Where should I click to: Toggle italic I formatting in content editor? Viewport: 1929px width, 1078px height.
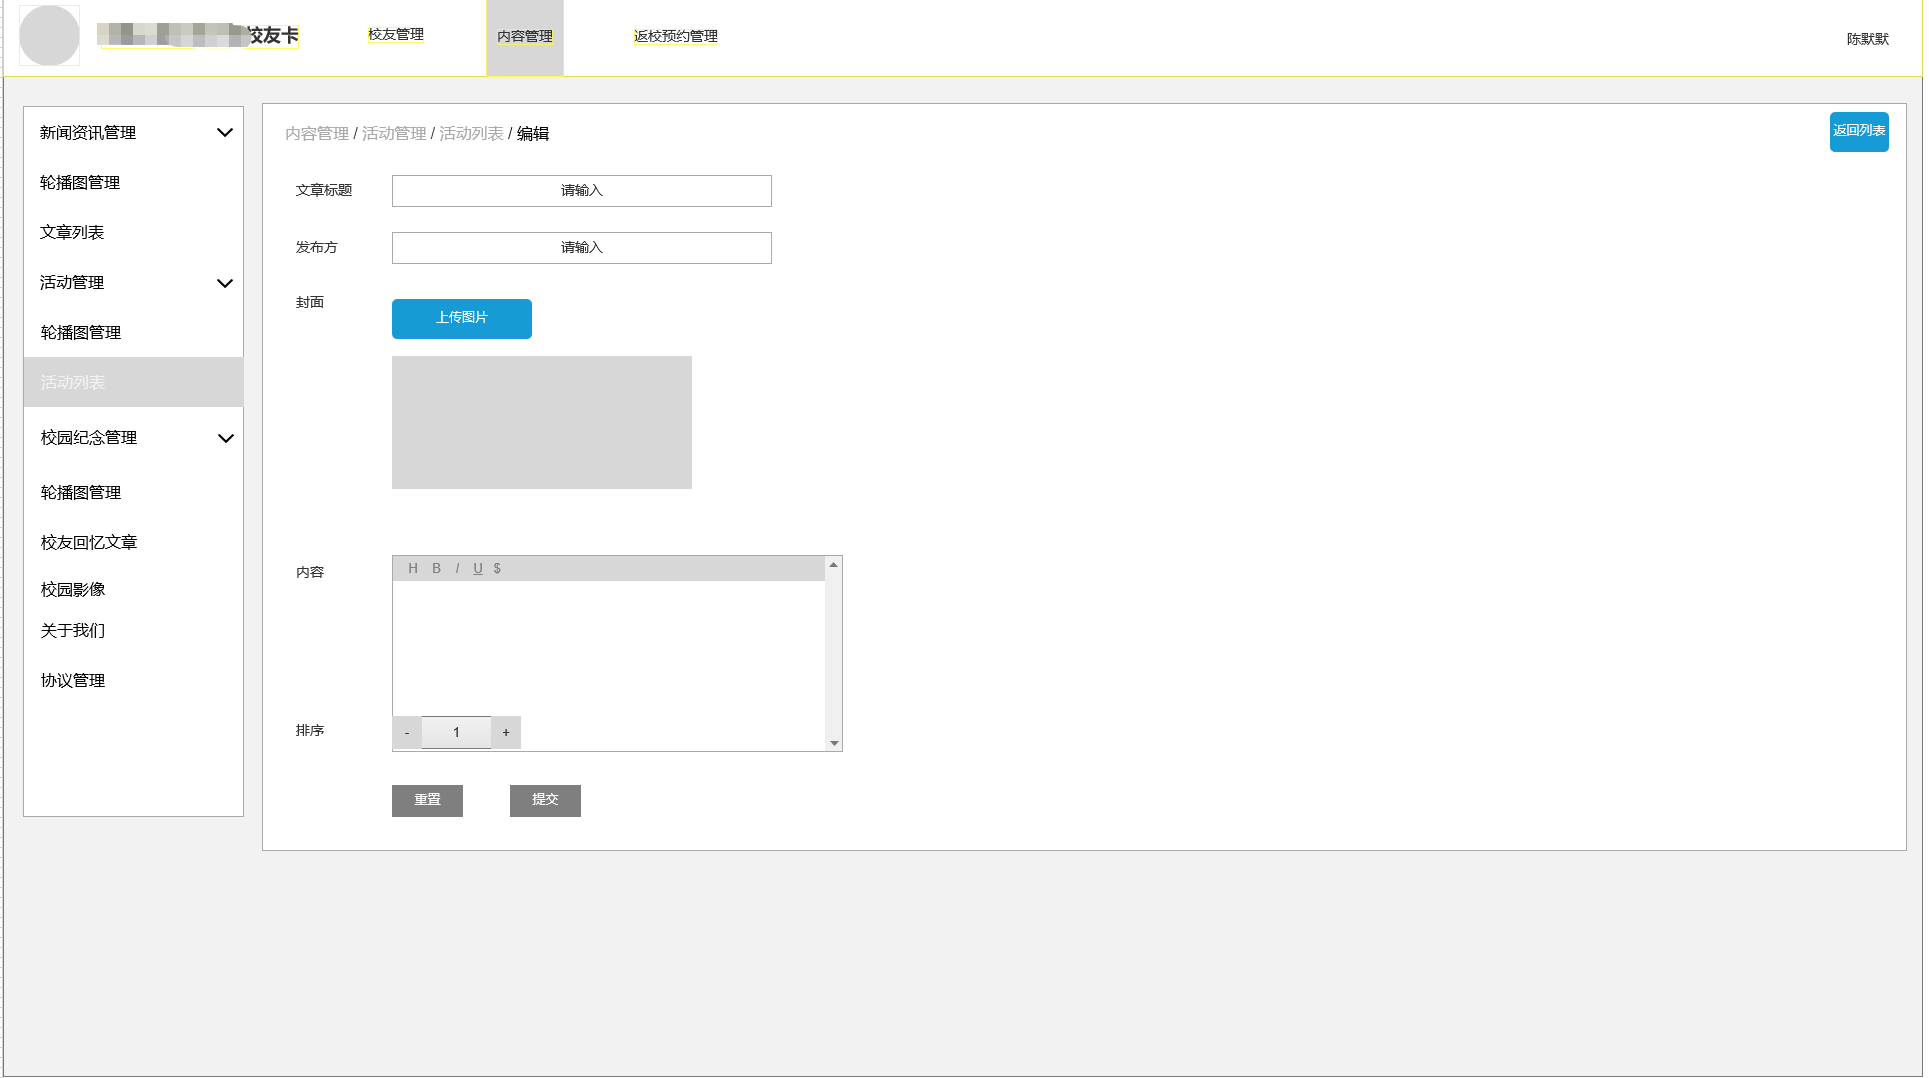457,568
